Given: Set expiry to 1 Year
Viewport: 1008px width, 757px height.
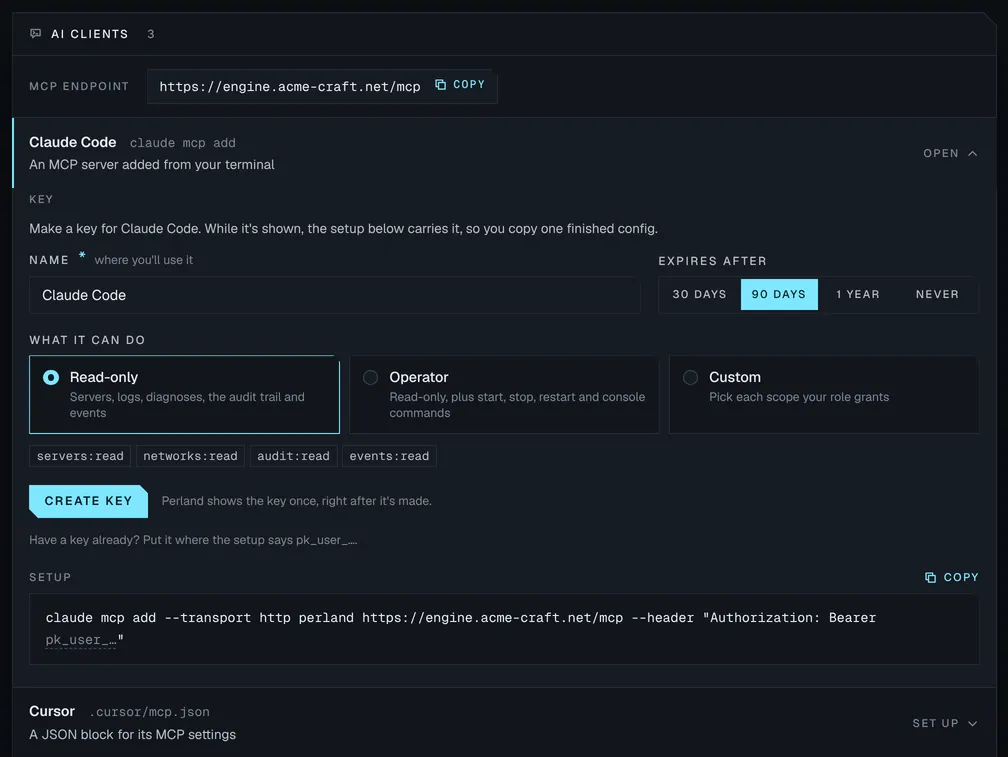Looking at the screenshot, I should coord(858,294).
